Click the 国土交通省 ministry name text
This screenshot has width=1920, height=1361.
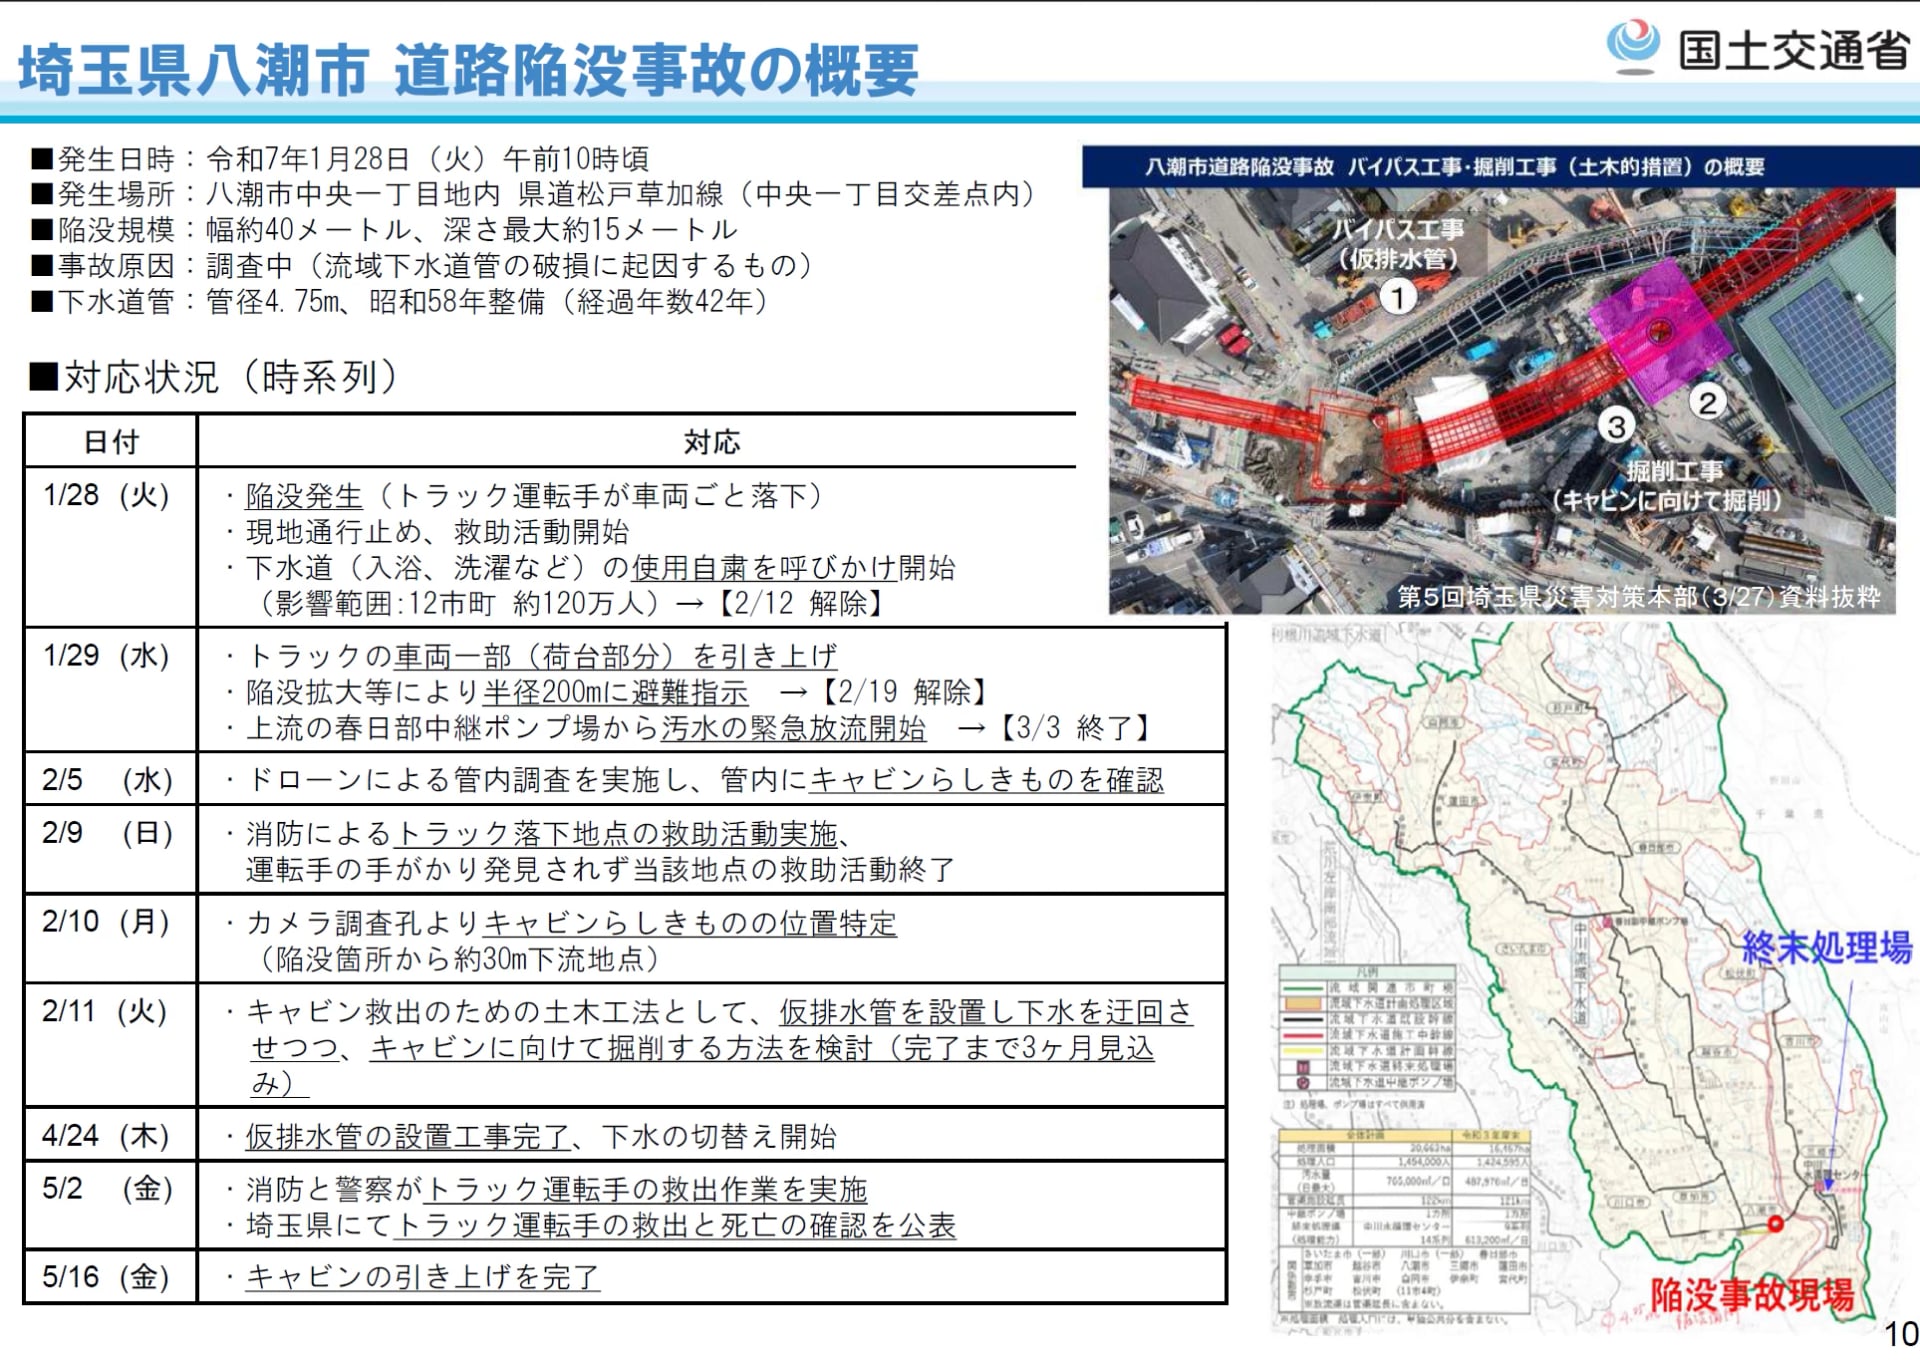pos(1794,50)
